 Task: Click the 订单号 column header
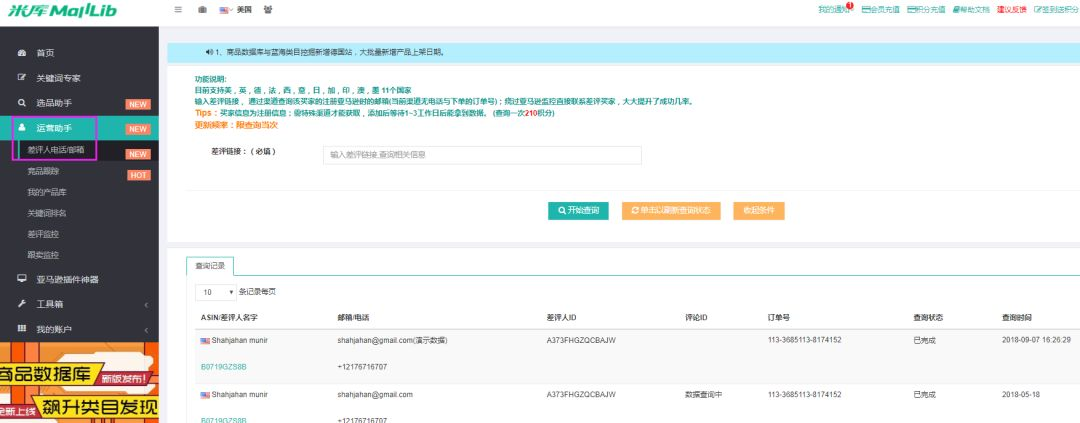[779, 318]
